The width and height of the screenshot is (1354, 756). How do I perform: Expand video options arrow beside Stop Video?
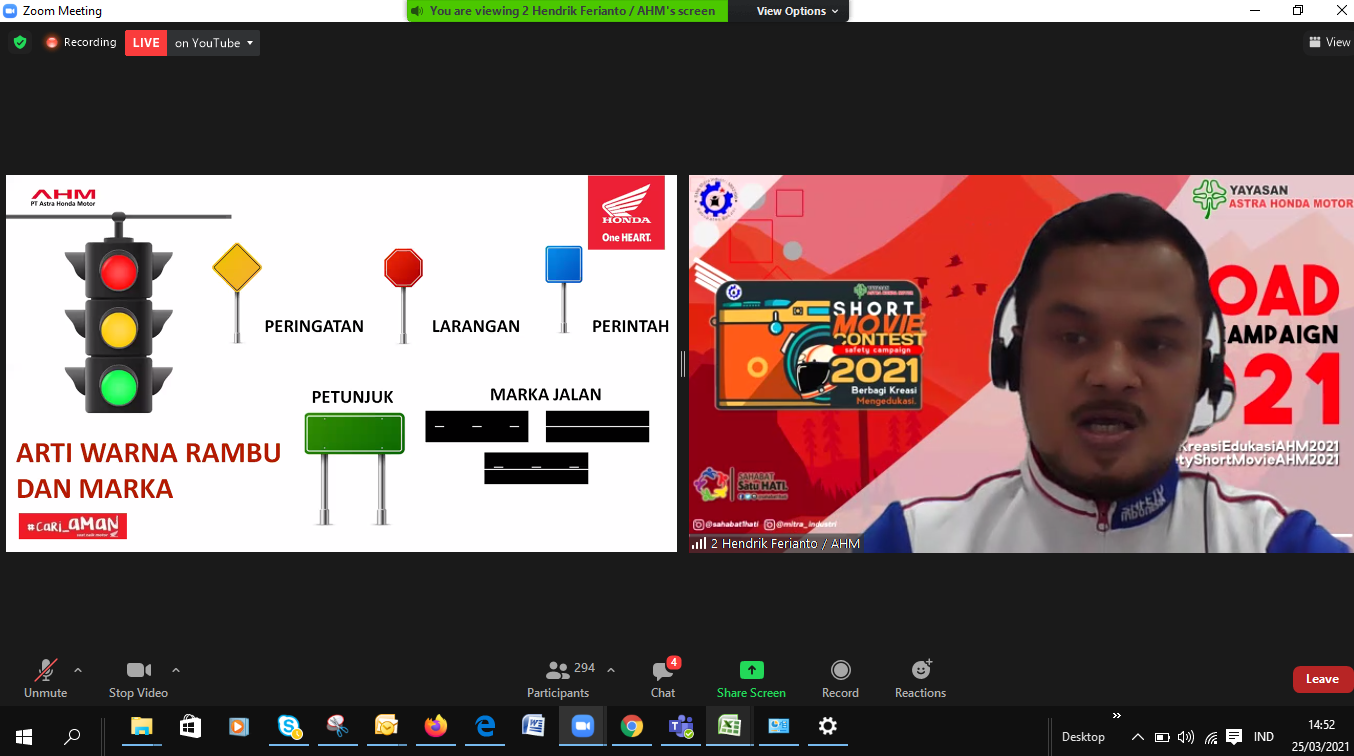click(176, 670)
